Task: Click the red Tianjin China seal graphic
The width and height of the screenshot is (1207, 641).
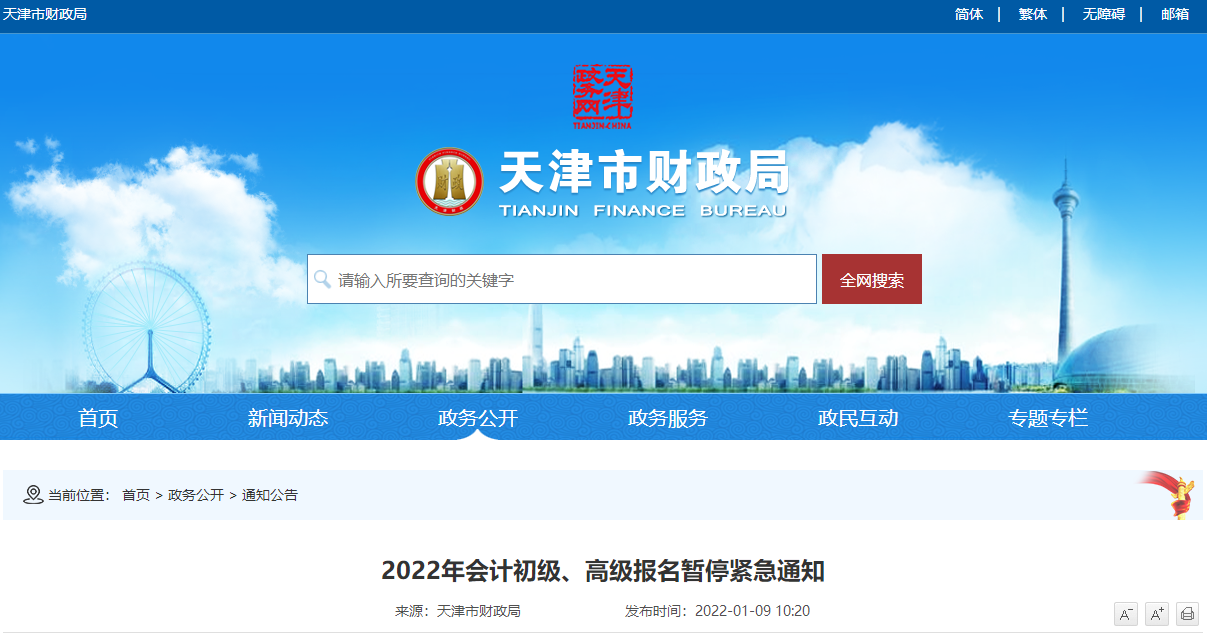Action: [x=603, y=96]
